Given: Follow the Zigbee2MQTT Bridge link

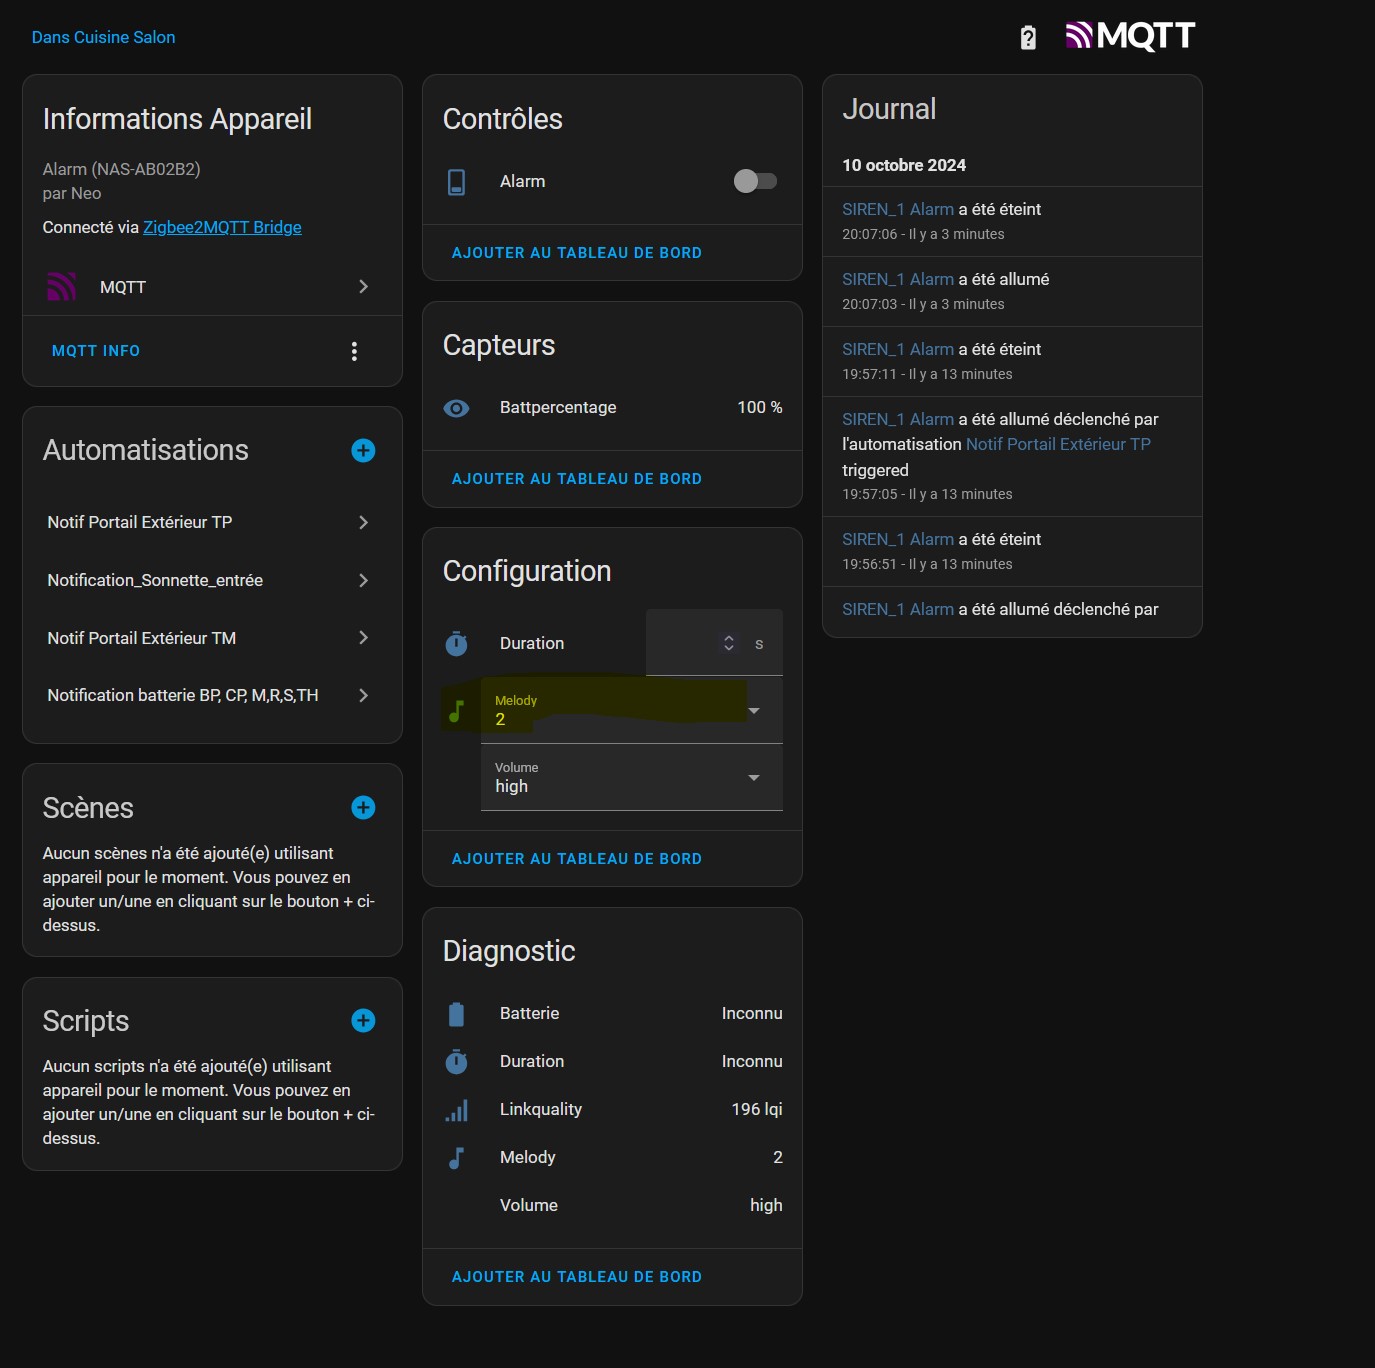Looking at the screenshot, I should (222, 227).
